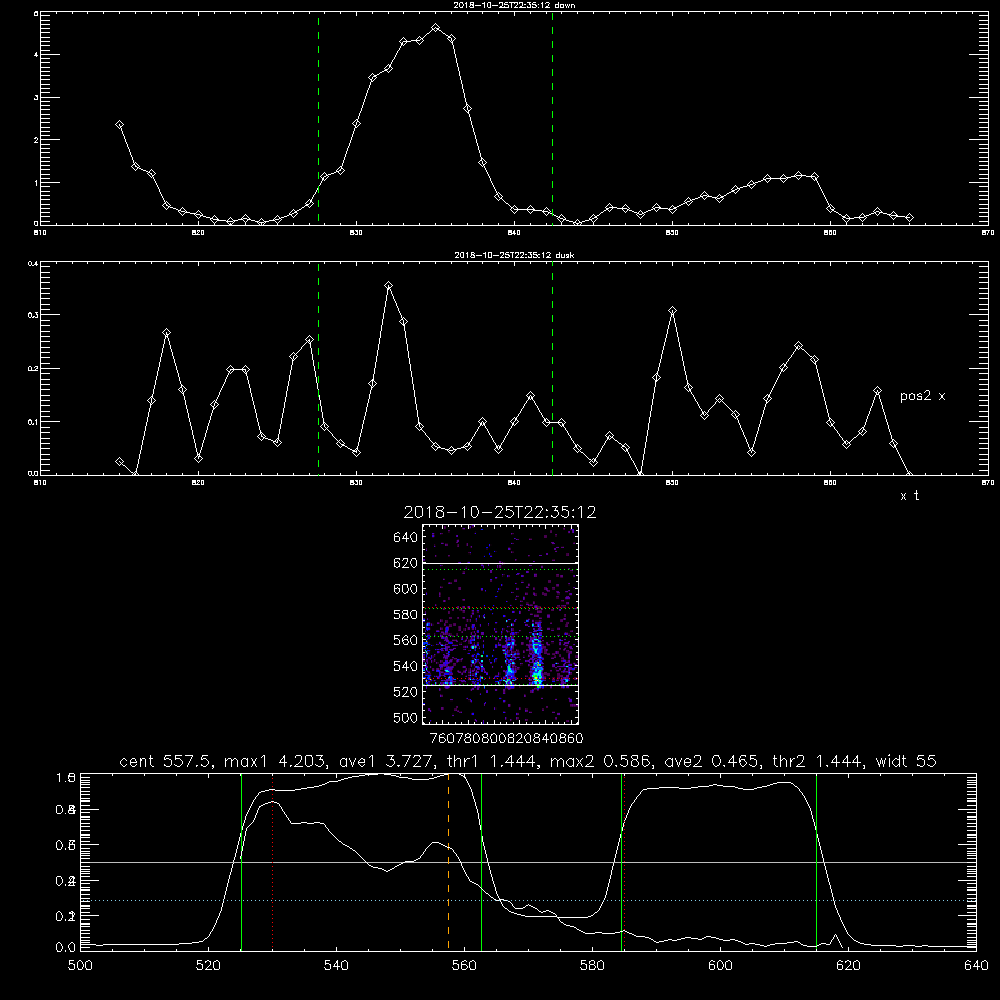Click the left green dashed line in the dusk plot
Viewport: 1000px width, 1000px height.
[318, 368]
